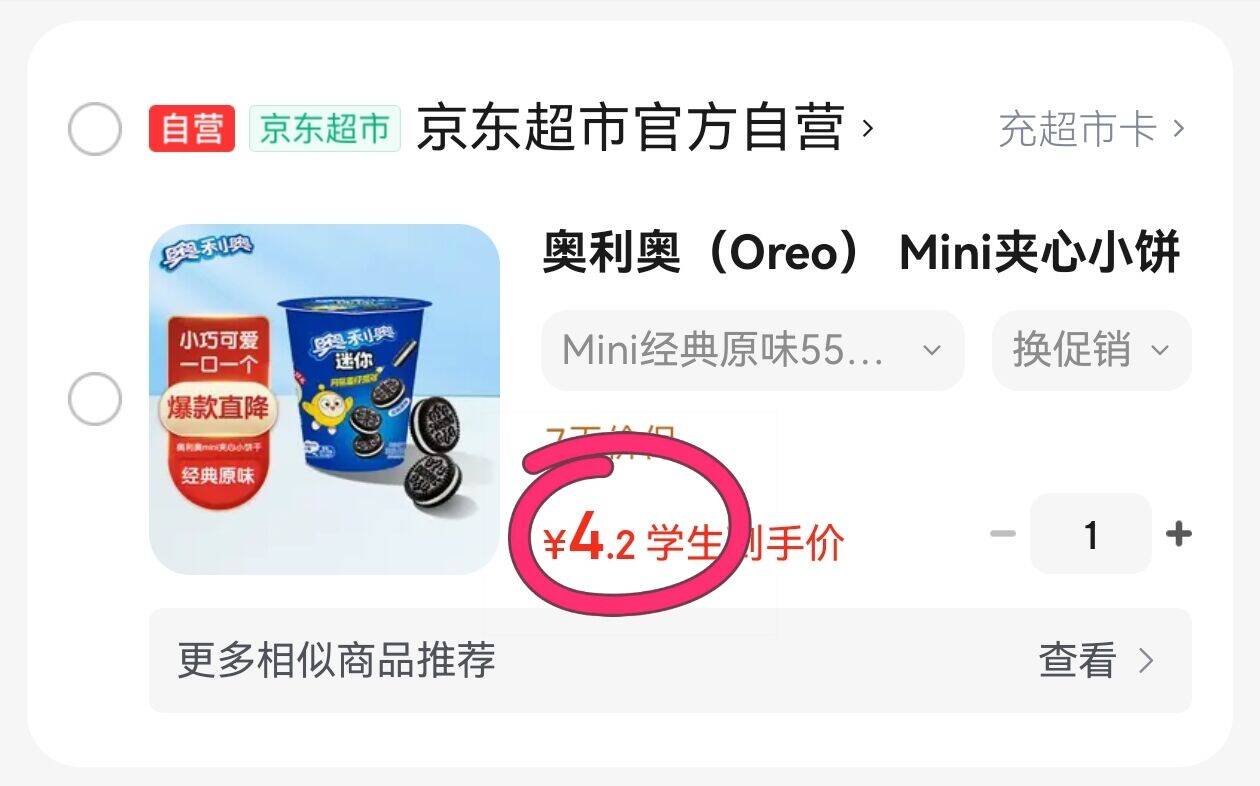Click the red 自营 badge
Screen dimensions: 1260x786
pyautogui.click(x=192, y=129)
